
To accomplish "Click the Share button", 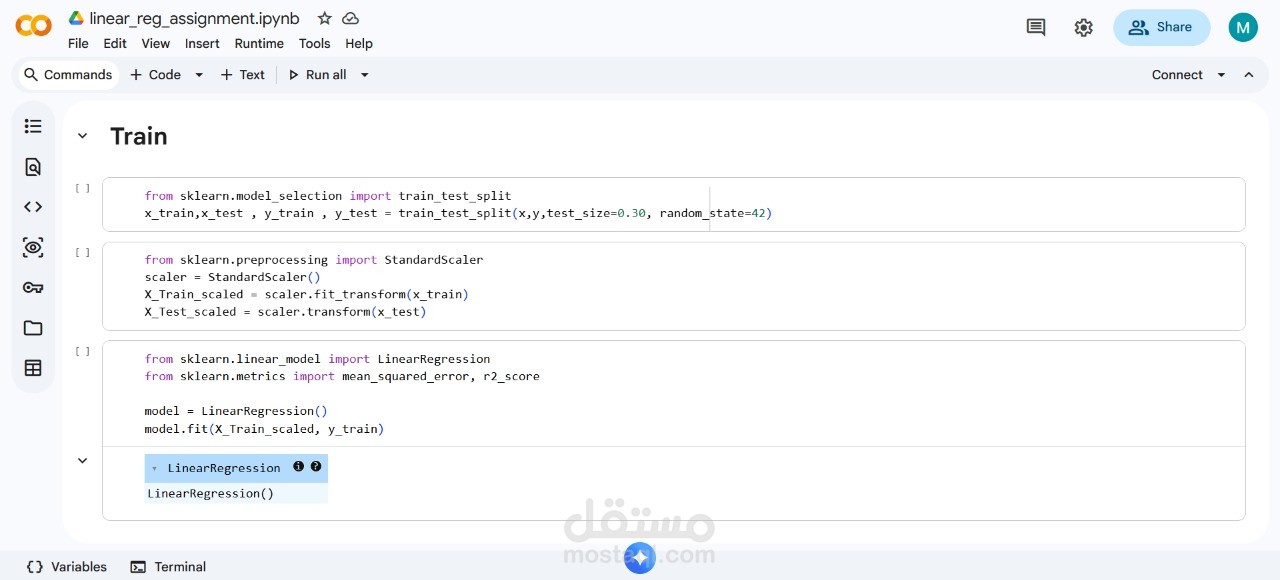I will tap(1161, 28).
